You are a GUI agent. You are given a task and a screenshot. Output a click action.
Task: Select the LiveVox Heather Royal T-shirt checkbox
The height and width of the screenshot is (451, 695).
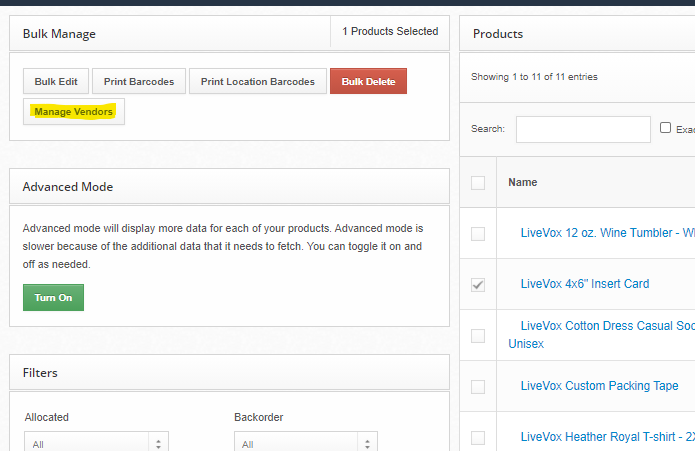478,437
